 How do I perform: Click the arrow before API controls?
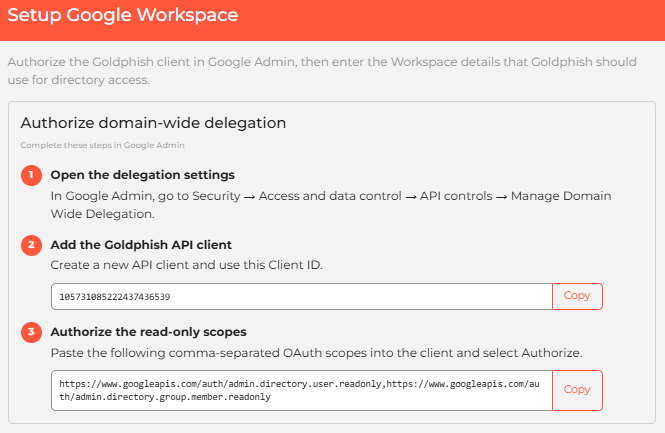click(x=411, y=197)
